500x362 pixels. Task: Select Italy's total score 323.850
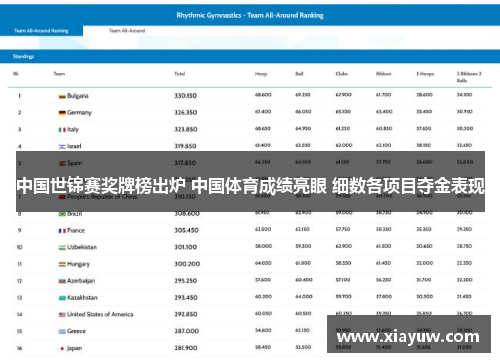coord(186,129)
